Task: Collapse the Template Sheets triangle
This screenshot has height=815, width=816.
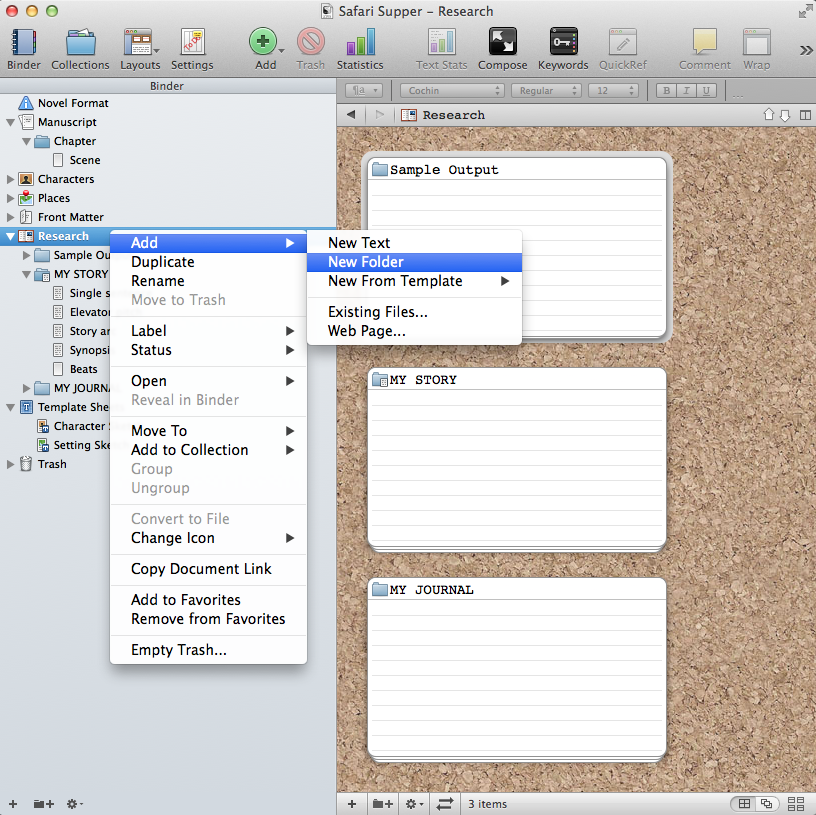Action: pos(10,408)
